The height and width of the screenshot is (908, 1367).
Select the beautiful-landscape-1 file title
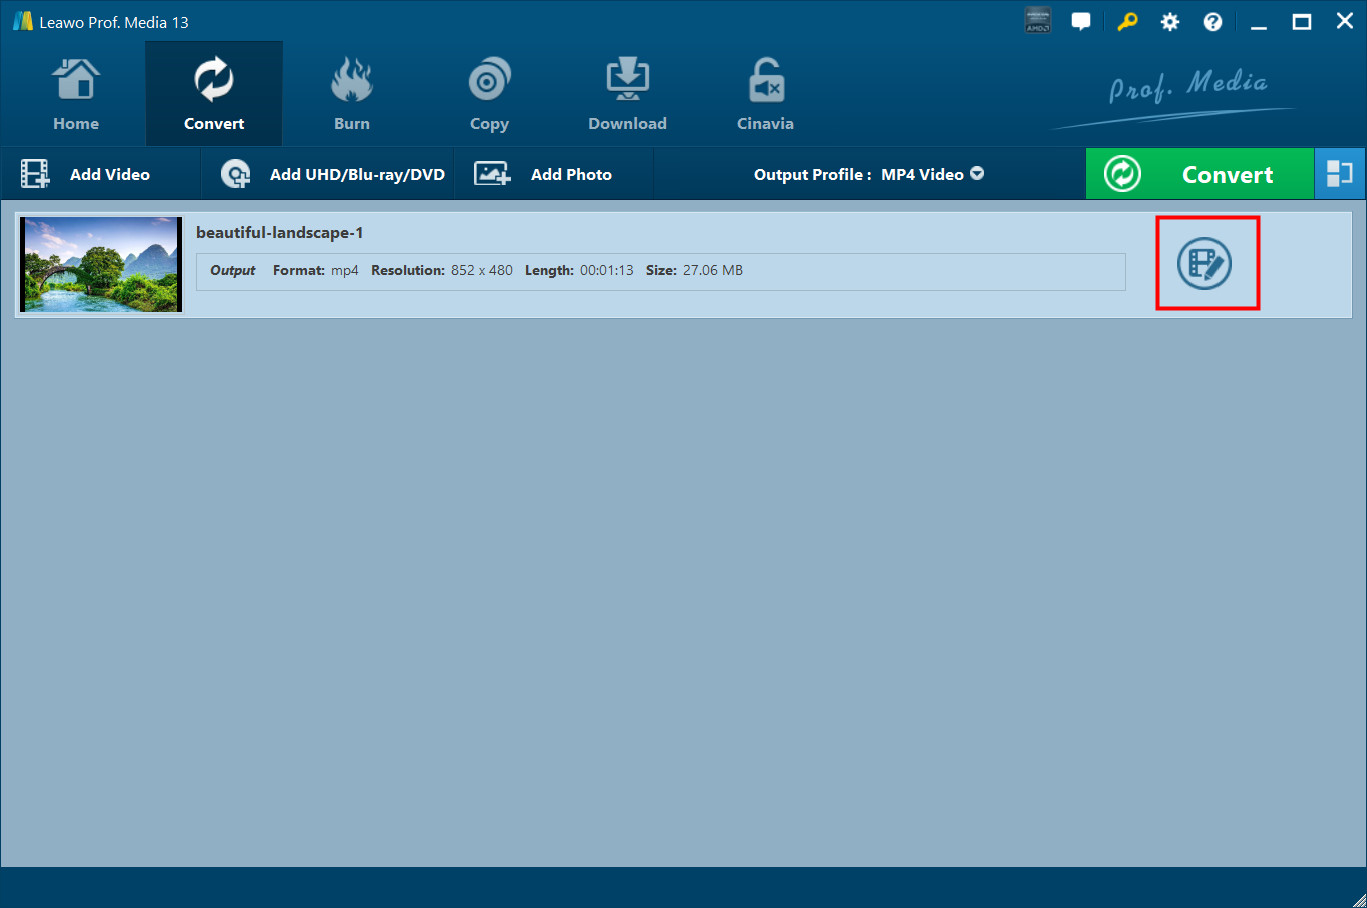coord(279,233)
